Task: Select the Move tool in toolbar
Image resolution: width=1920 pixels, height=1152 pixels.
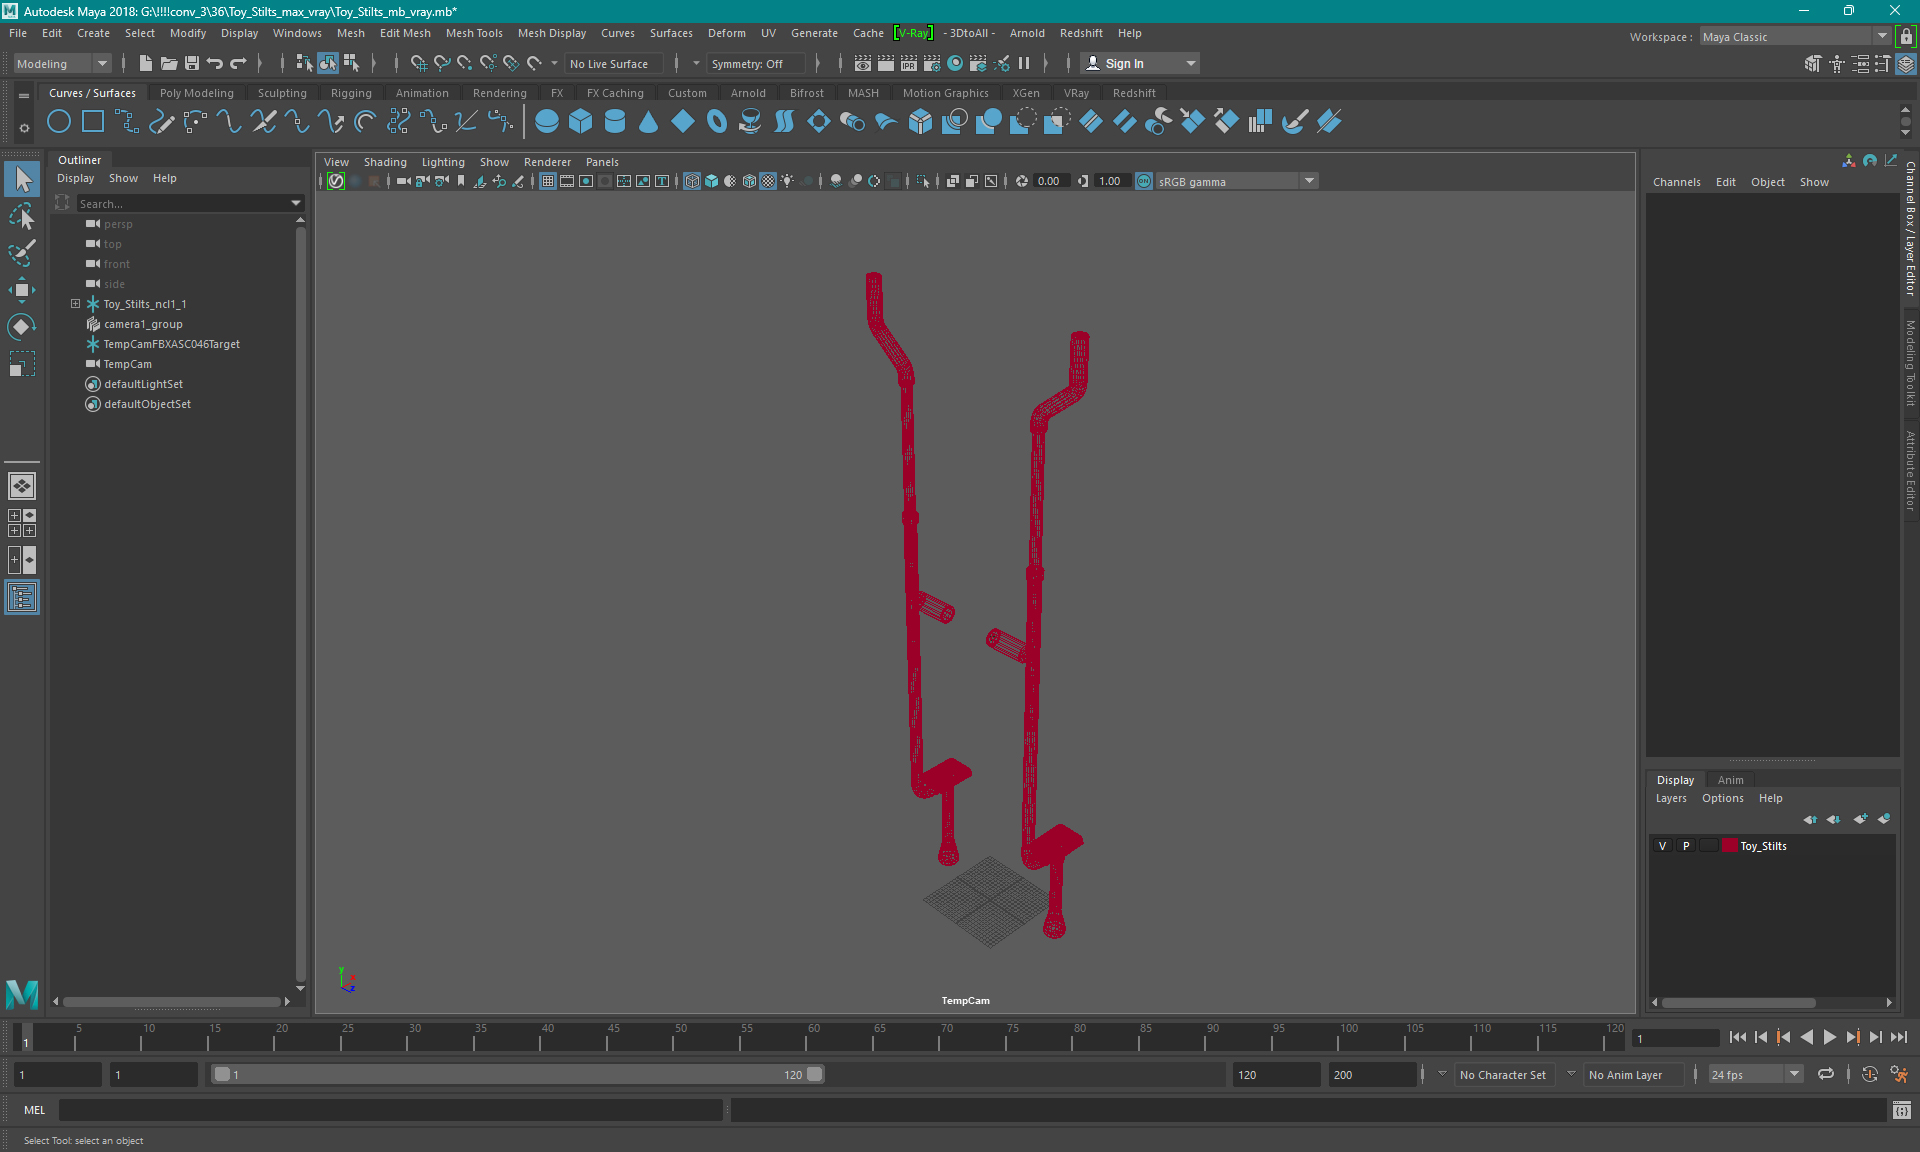Action: [21, 289]
